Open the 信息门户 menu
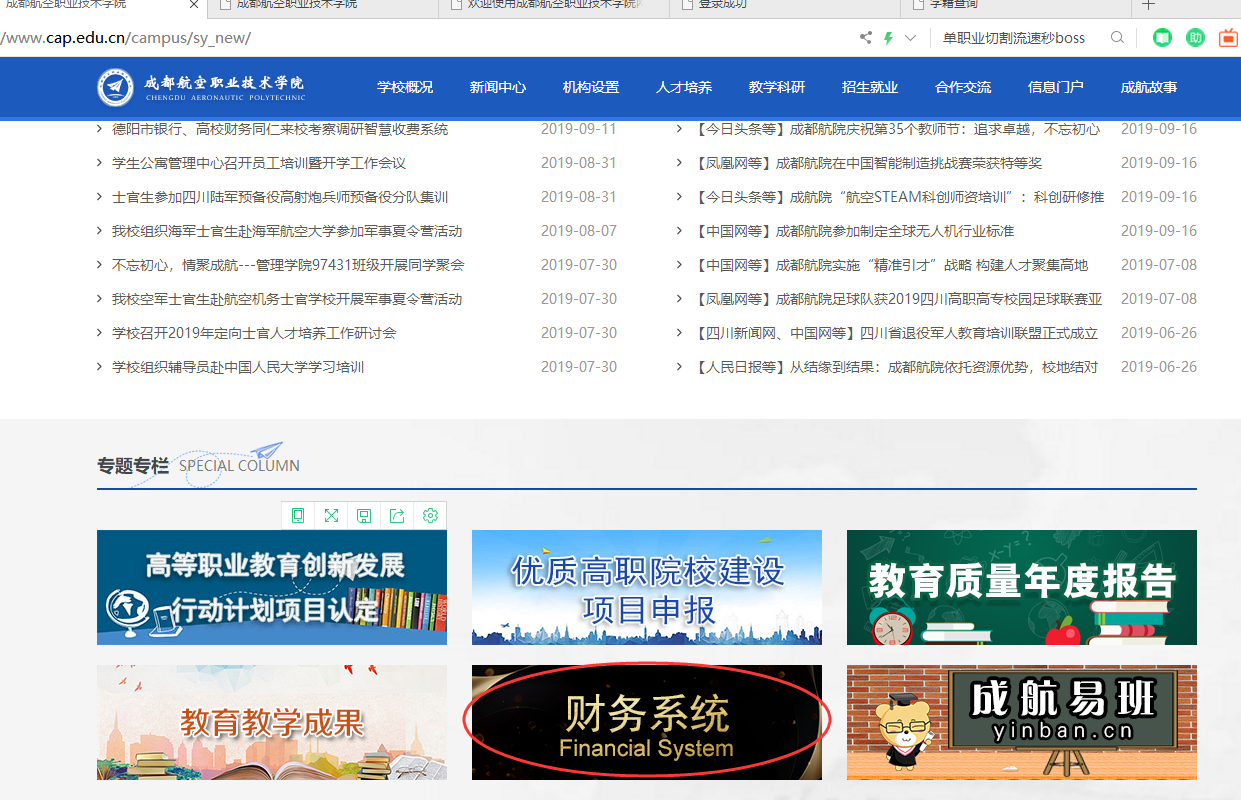Screen dimensions: 1241x800 pos(1056,87)
